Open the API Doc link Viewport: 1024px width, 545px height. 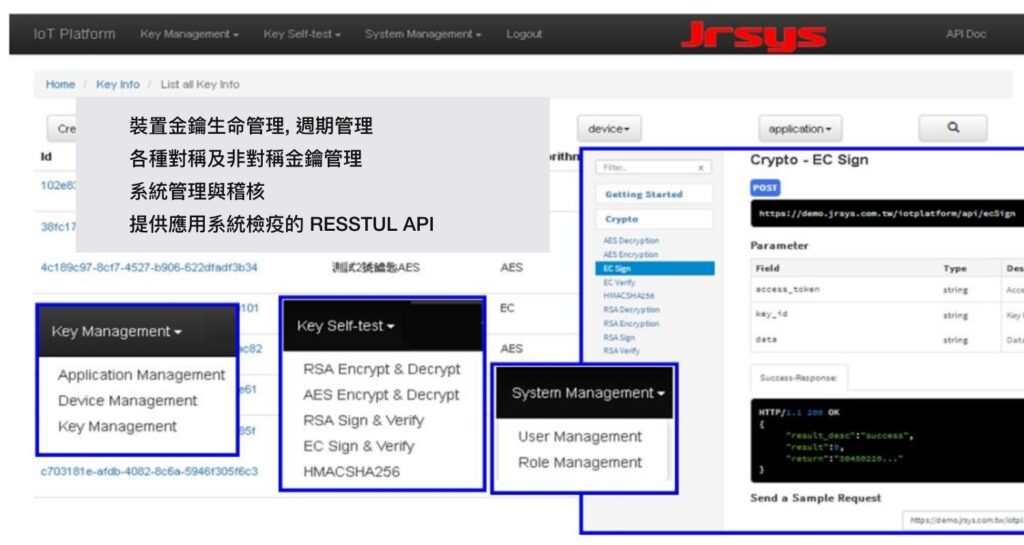click(966, 34)
